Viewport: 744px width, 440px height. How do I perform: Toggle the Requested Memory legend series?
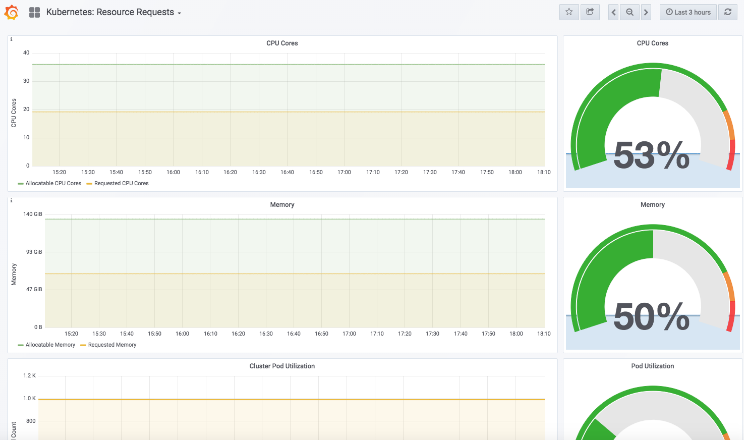109,345
